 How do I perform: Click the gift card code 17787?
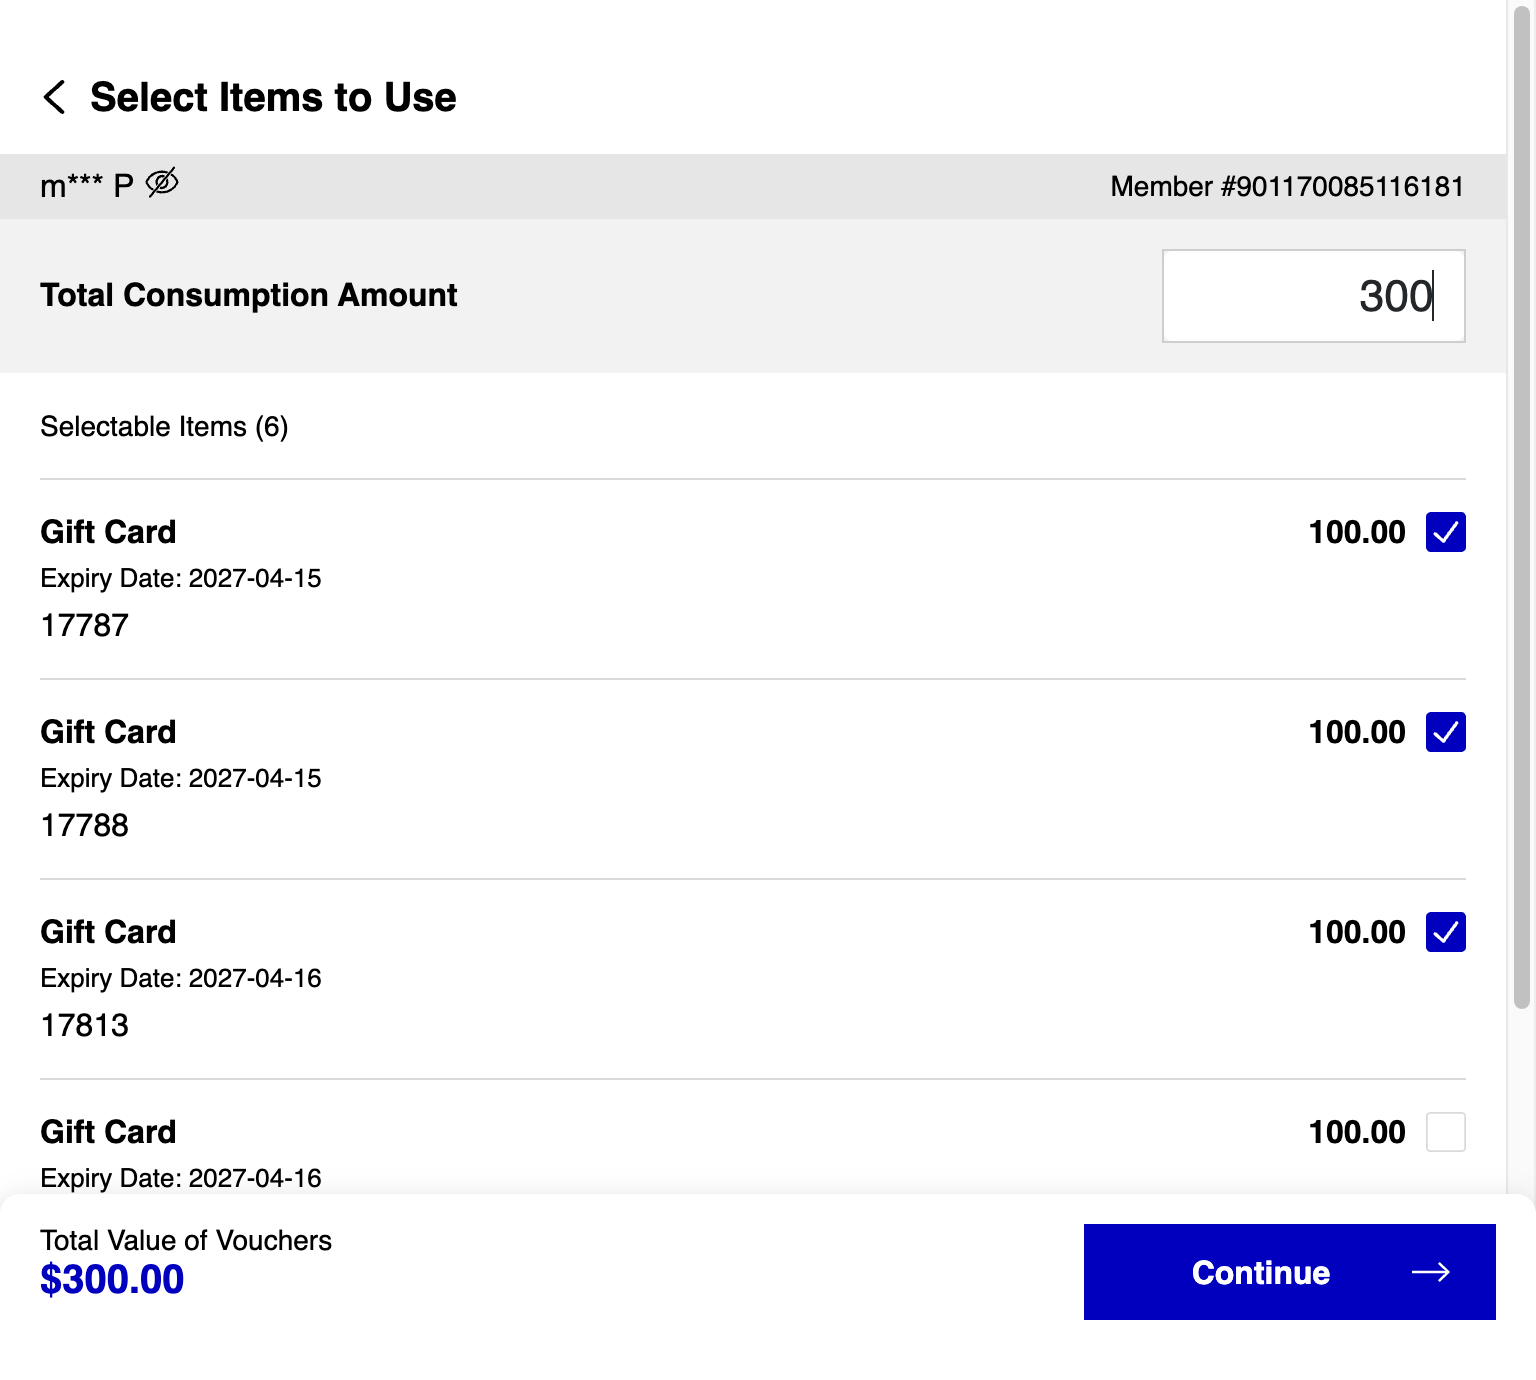tap(85, 625)
